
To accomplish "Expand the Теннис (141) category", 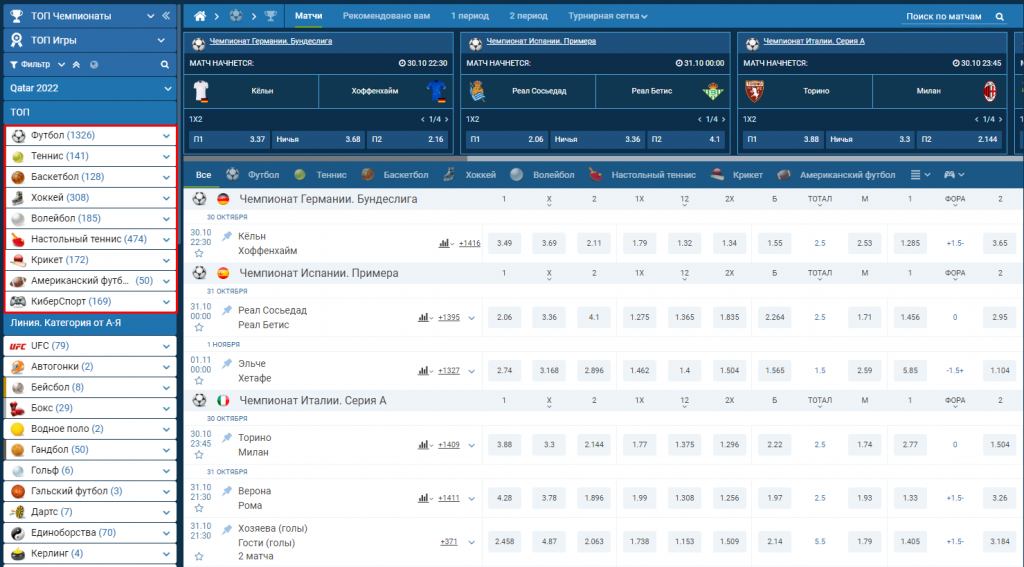I will pyautogui.click(x=166, y=156).
